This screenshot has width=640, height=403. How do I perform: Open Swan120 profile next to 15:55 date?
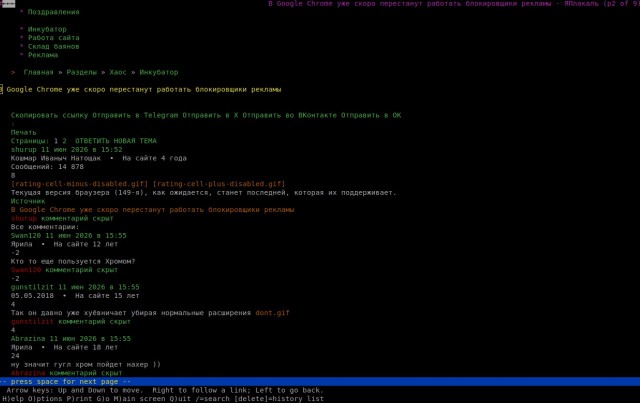pyautogui.click(x=26, y=236)
